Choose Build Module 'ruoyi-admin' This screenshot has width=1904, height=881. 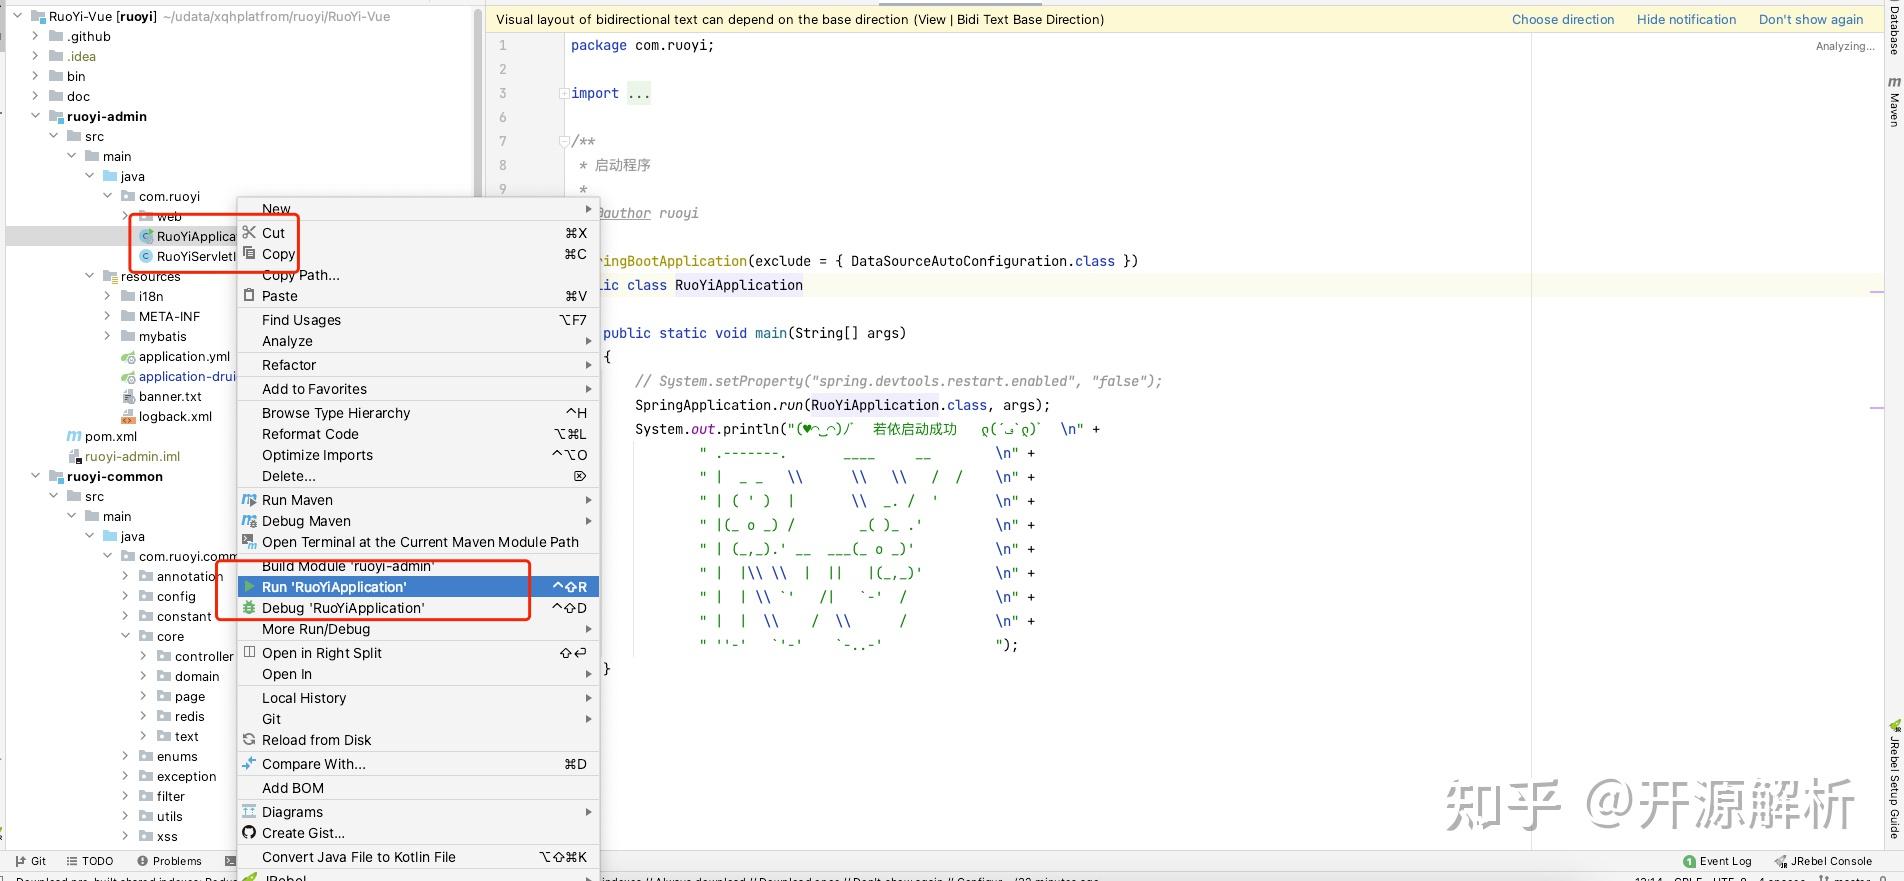(418, 566)
